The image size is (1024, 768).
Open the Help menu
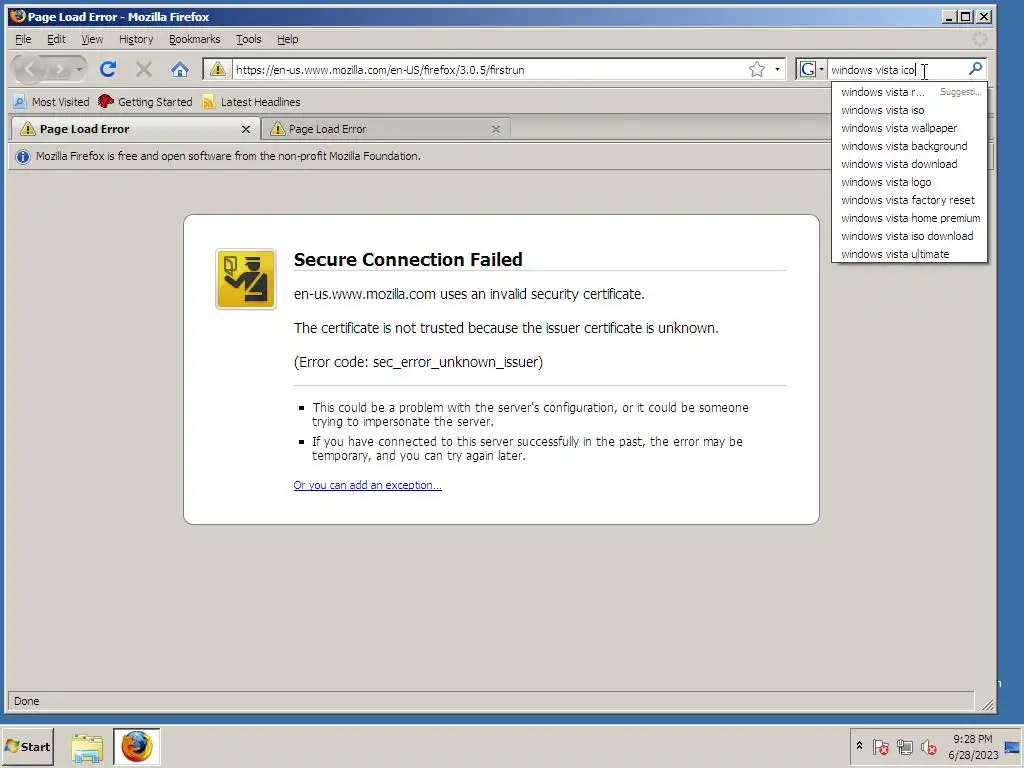click(287, 39)
